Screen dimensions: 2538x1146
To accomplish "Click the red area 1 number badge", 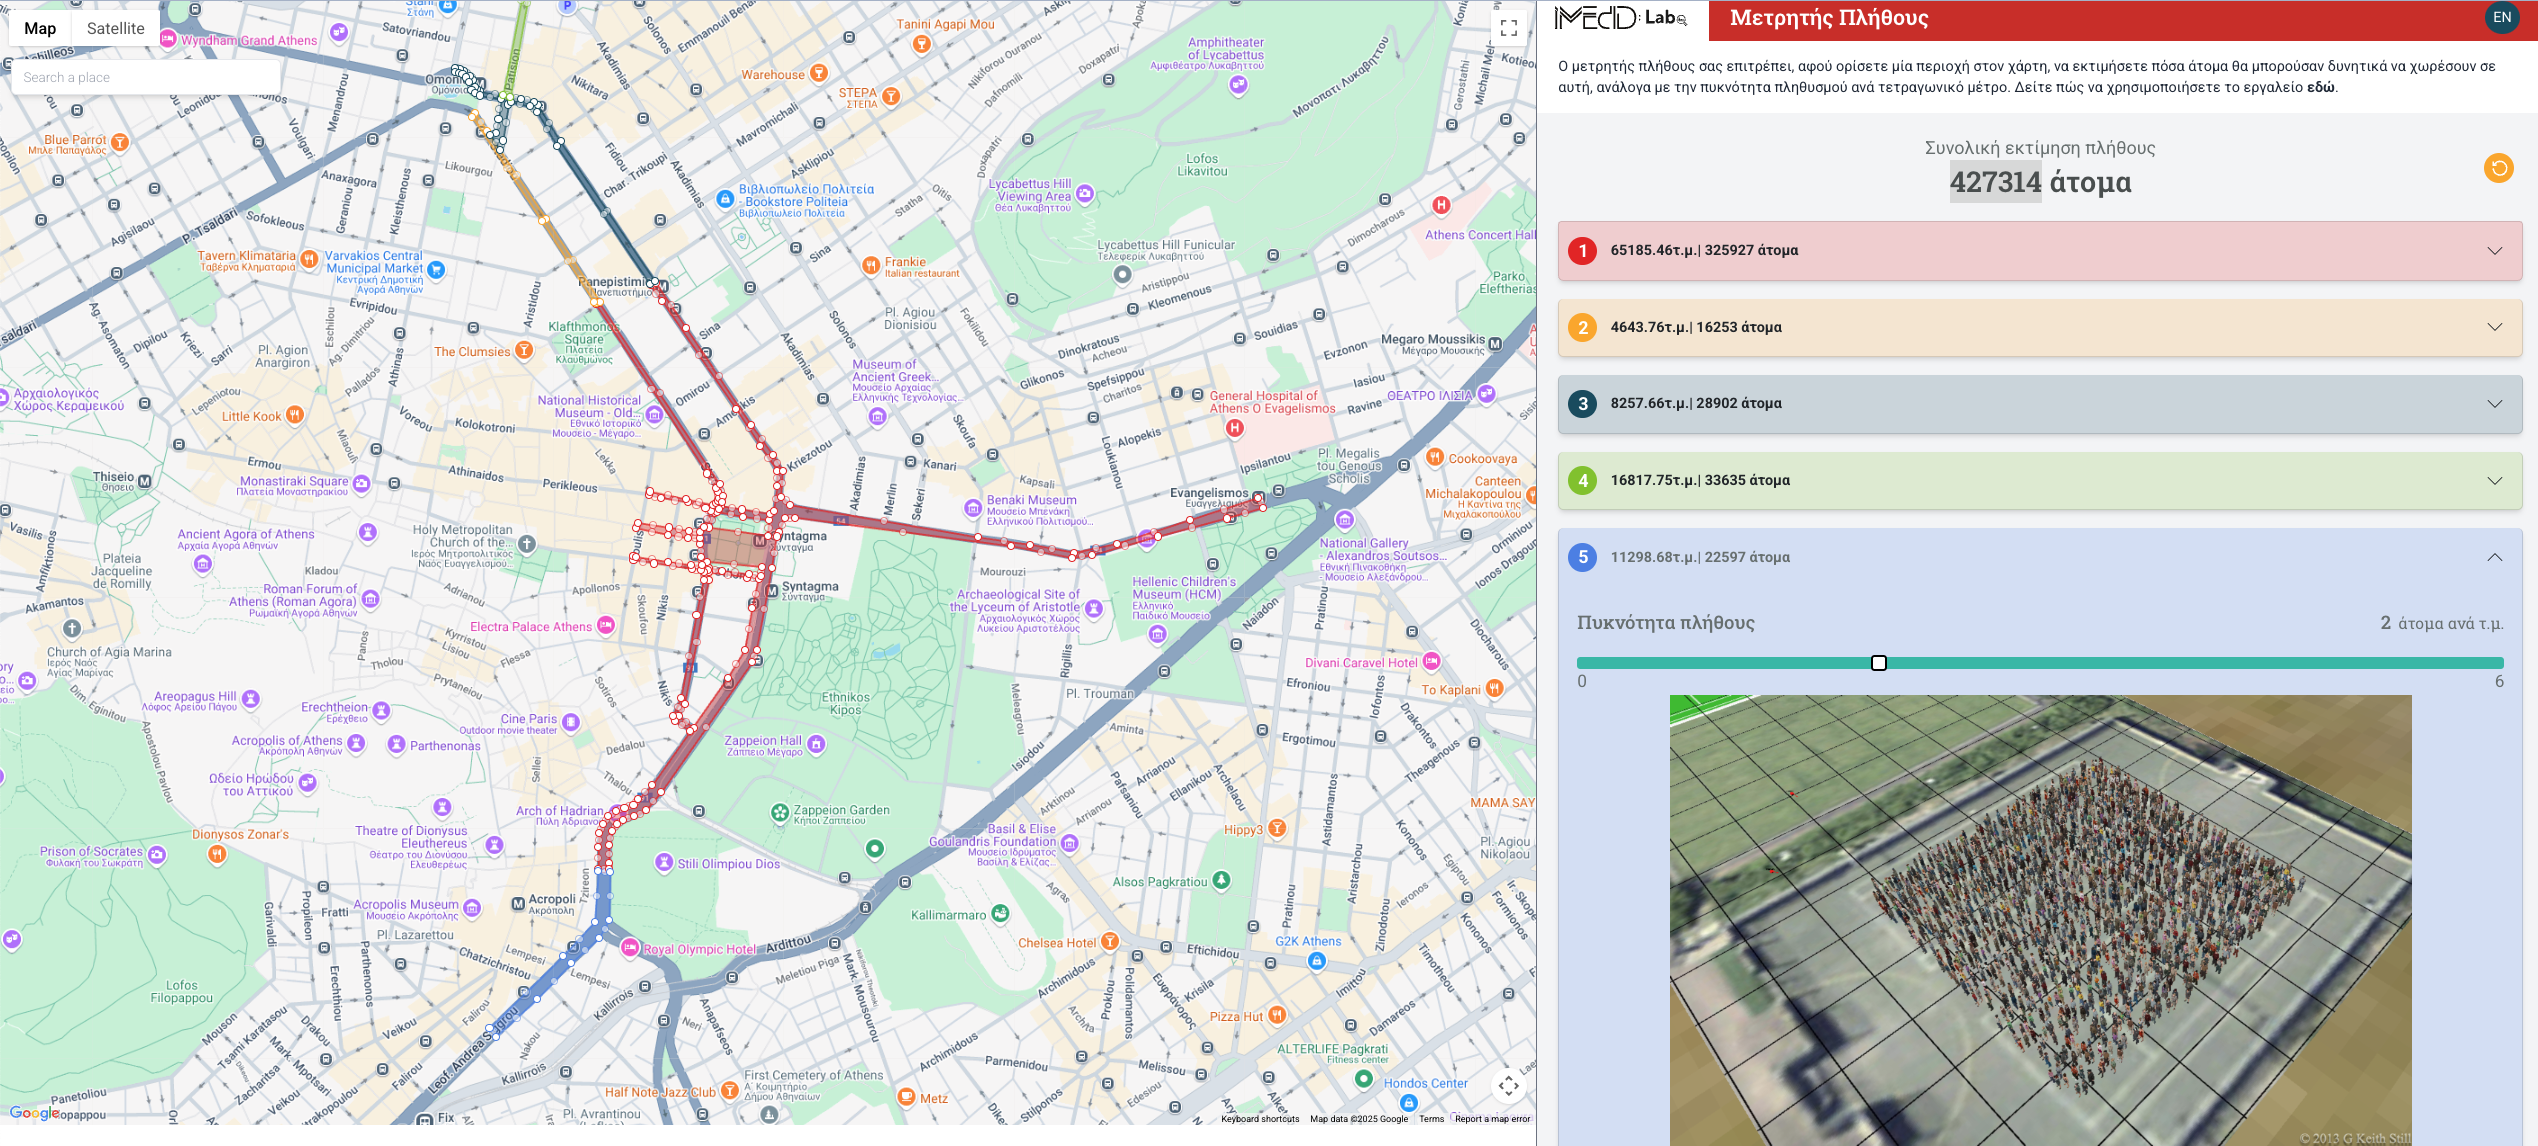I will click(x=1582, y=250).
